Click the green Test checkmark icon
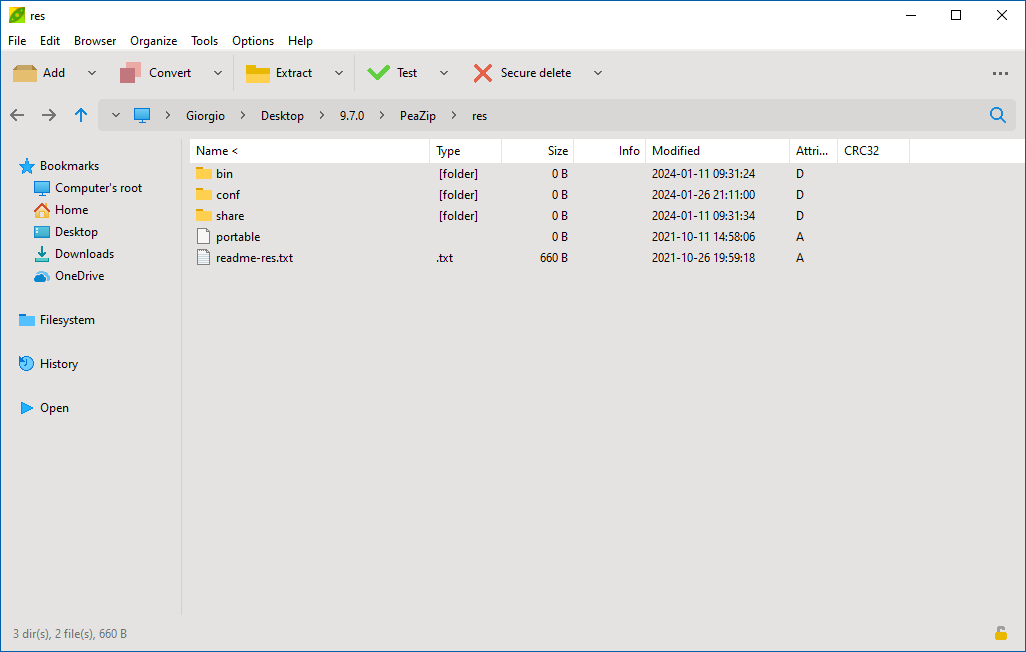Screen dimensions: 1026x652 [x=378, y=73]
